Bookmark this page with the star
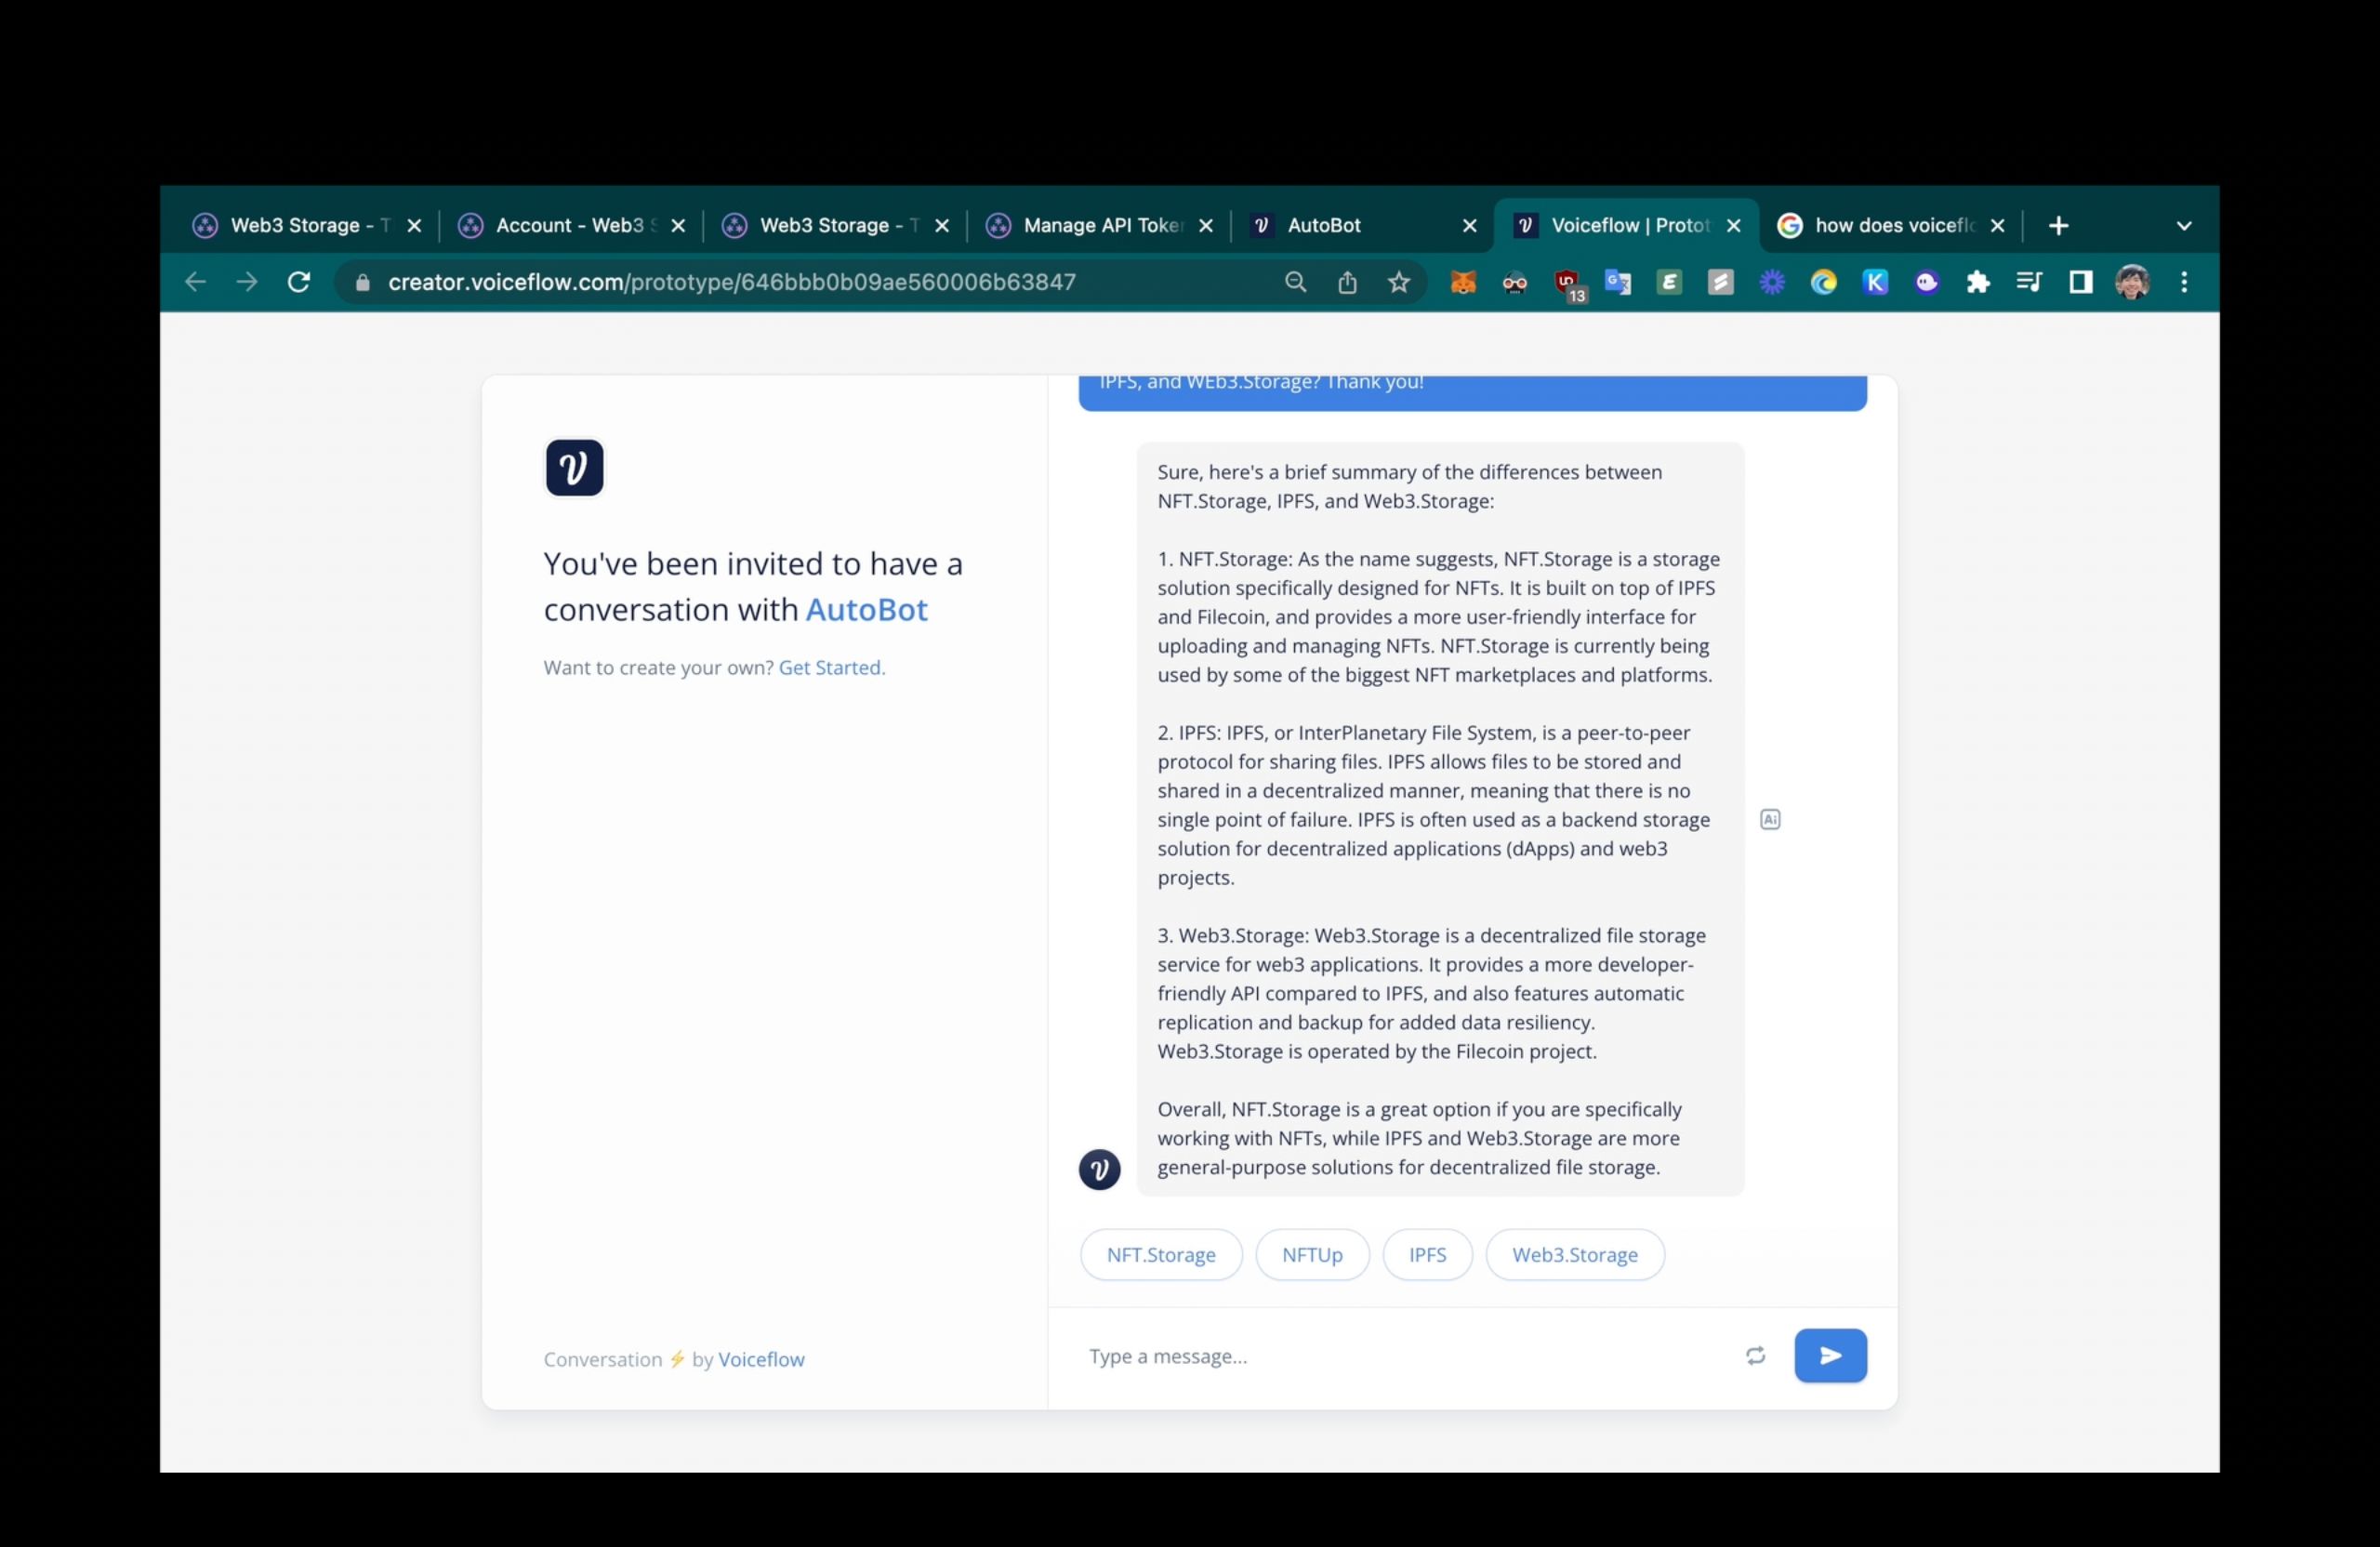2380x1547 pixels. [x=1399, y=282]
